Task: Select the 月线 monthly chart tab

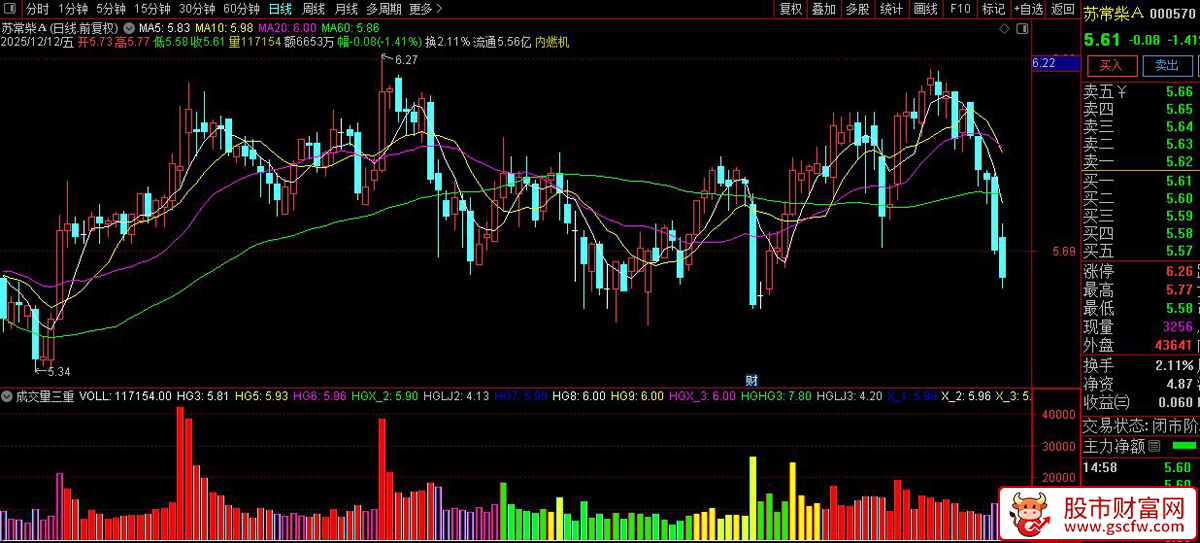Action: pos(345,9)
